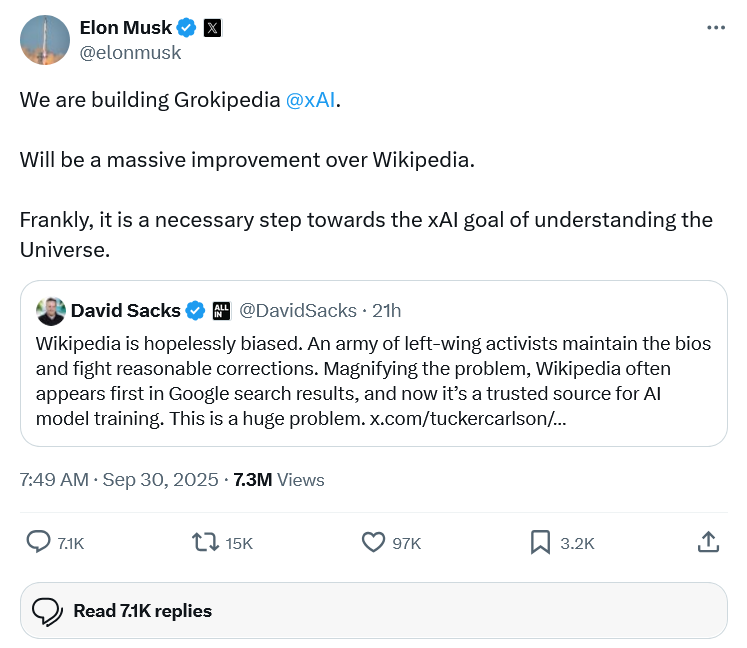Image resolution: width=747 pixels, height=648 pixels.
Task: Share the post via the upload icon
Action: (707, 542)
